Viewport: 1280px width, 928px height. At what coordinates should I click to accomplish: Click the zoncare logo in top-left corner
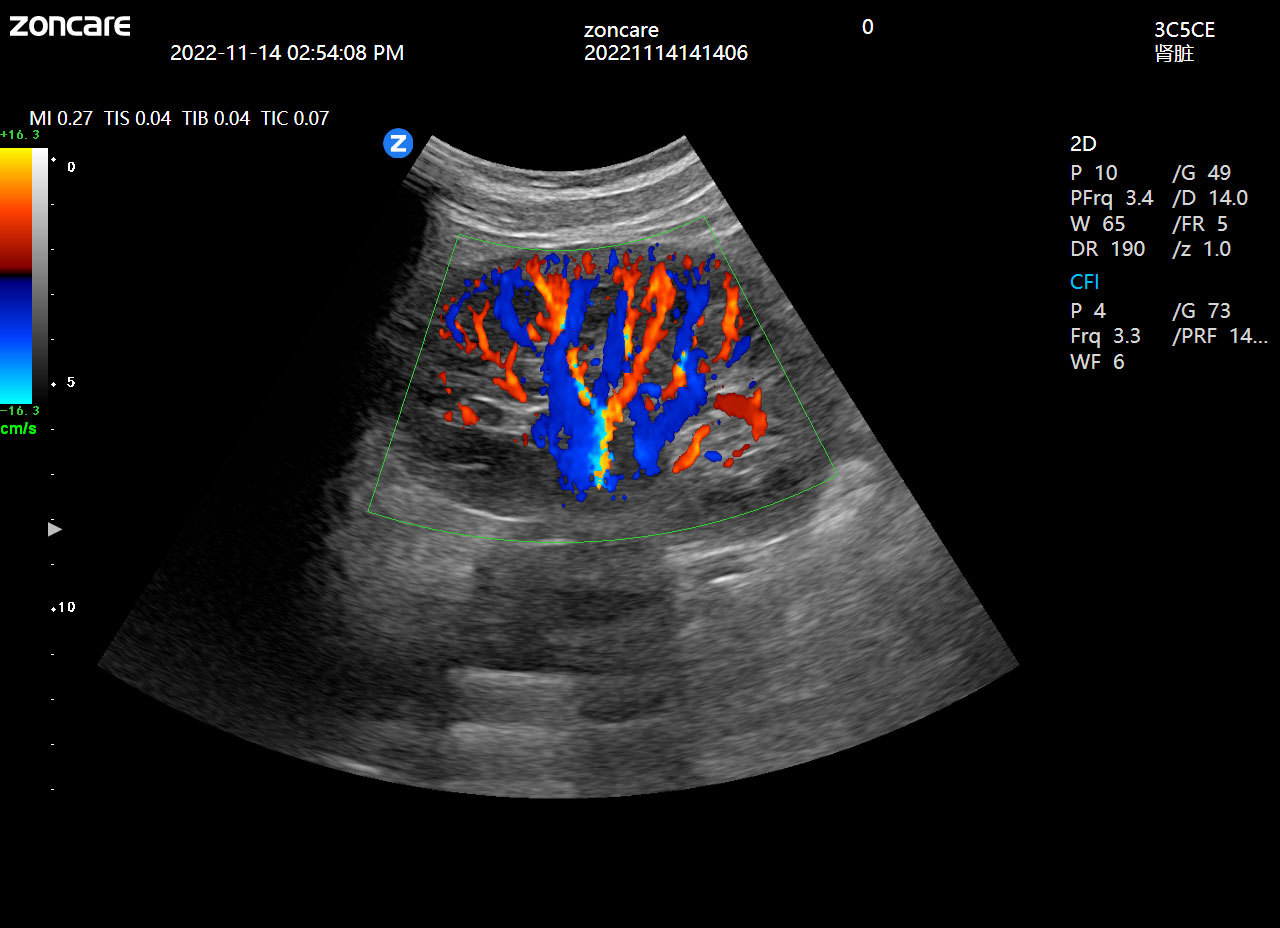coord(70,26)
